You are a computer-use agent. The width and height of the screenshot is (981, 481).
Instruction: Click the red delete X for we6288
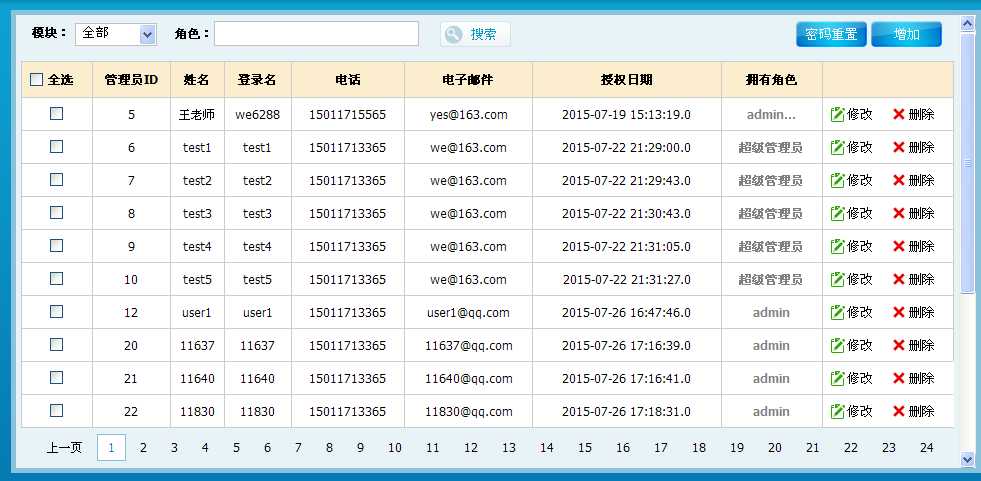click(x=898, y=114)
